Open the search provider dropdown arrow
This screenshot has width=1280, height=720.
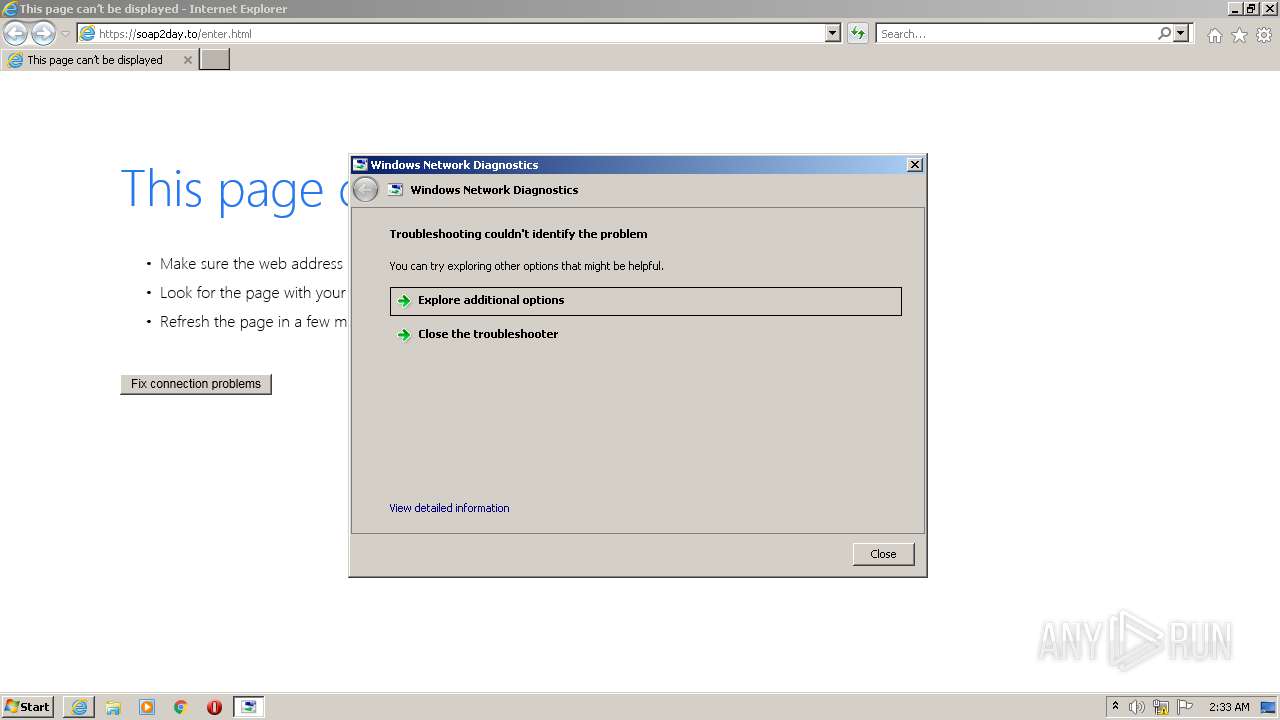[1181, 34]
